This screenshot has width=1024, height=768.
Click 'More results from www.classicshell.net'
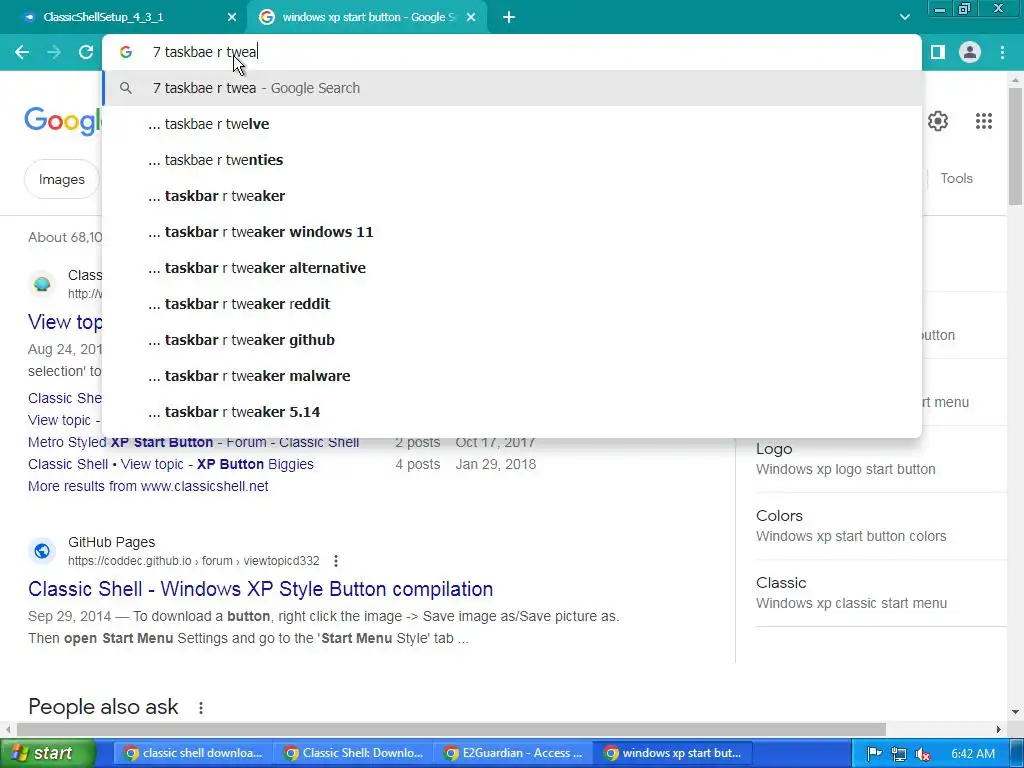pyautogui.click(x=148, y=486)
